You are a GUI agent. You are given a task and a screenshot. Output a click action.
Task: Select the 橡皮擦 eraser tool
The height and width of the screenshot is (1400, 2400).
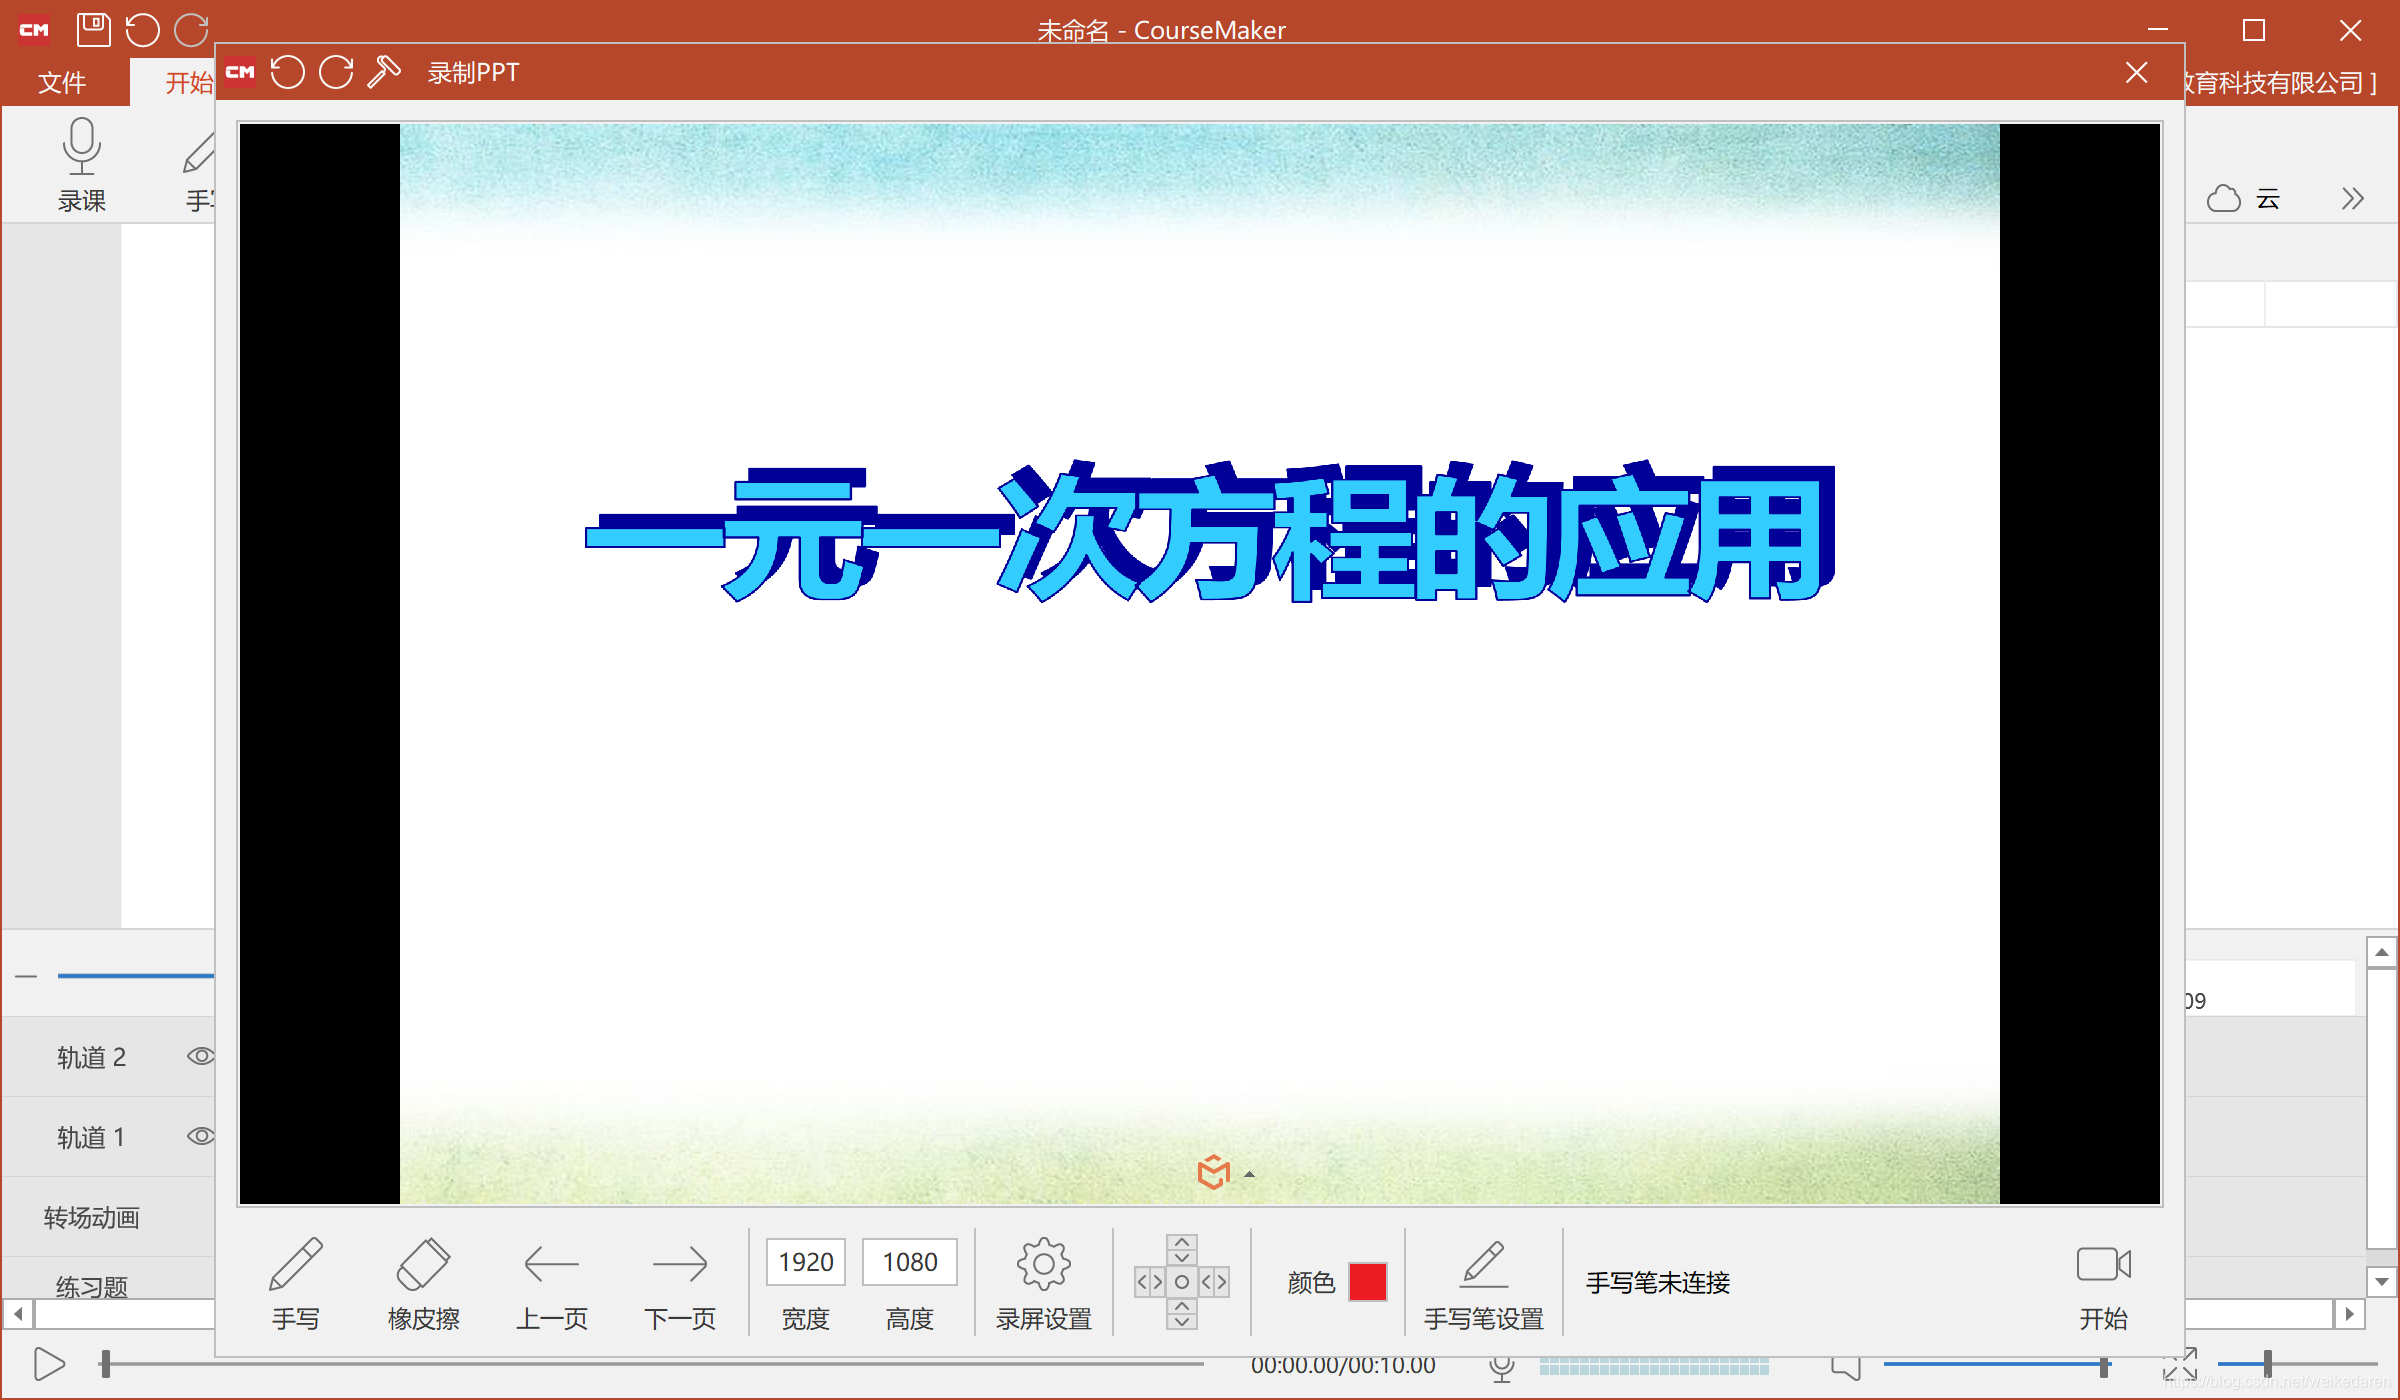[423, 1283]
